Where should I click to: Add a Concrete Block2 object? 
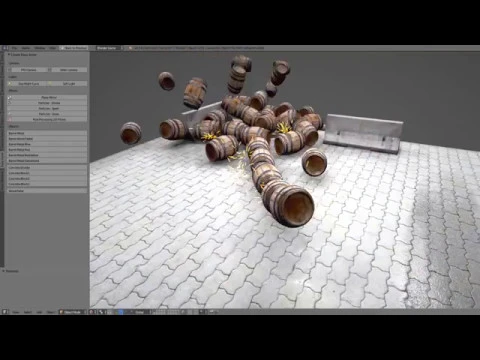tap(47, 178)
